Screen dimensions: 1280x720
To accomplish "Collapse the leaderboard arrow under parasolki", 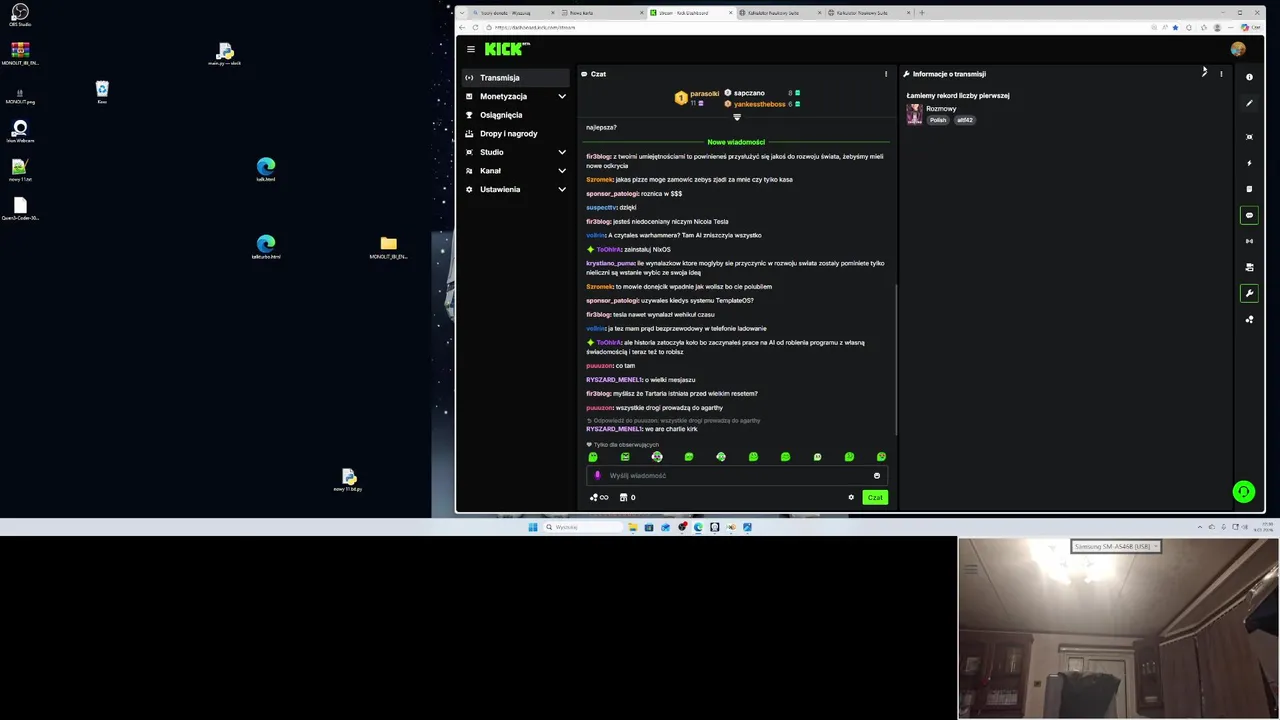I will pyautogui.click(x=737, y=117).
